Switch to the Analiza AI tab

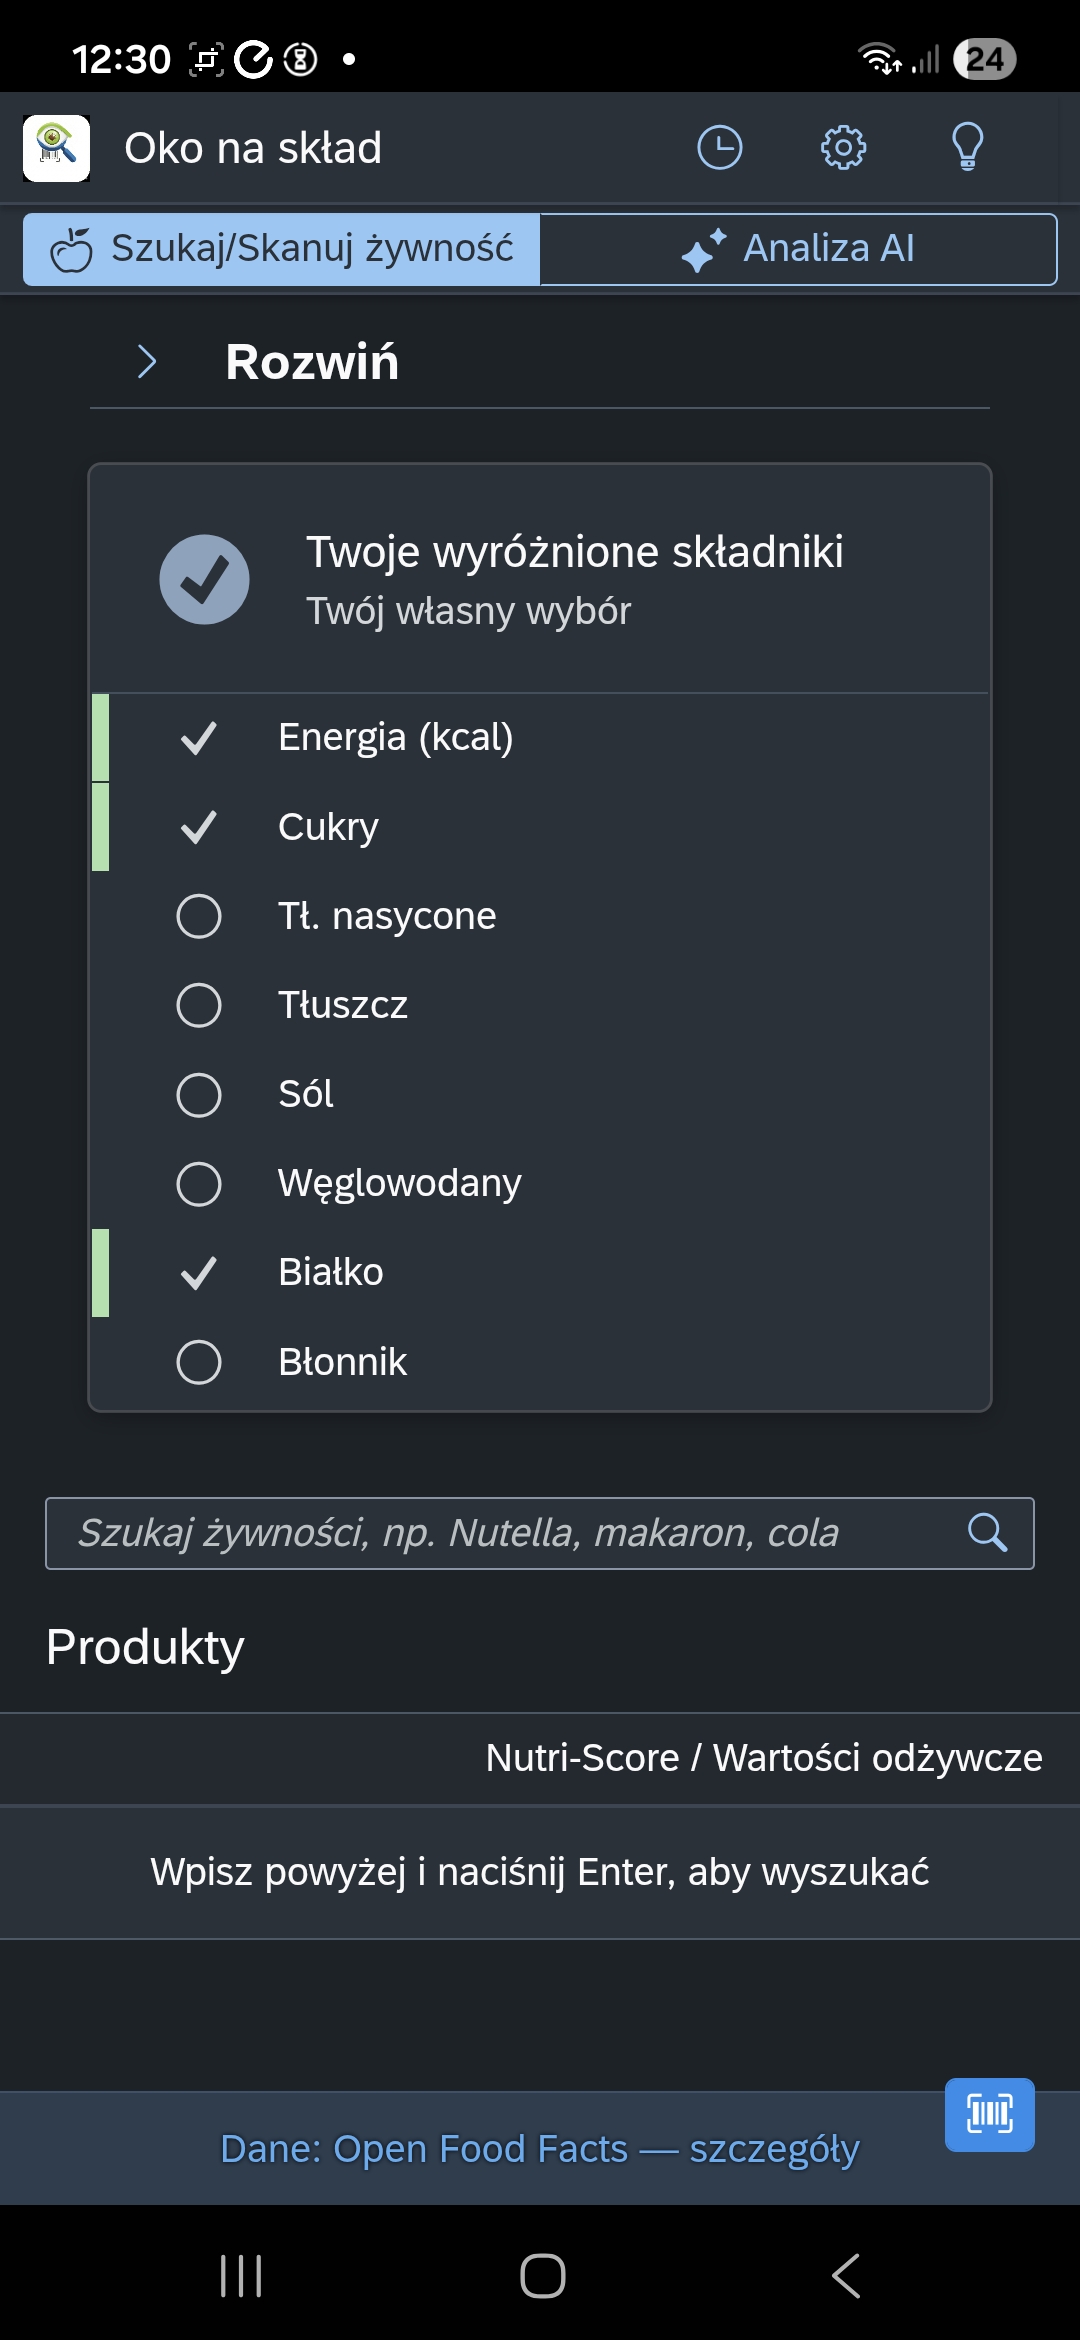coord(798,248)
